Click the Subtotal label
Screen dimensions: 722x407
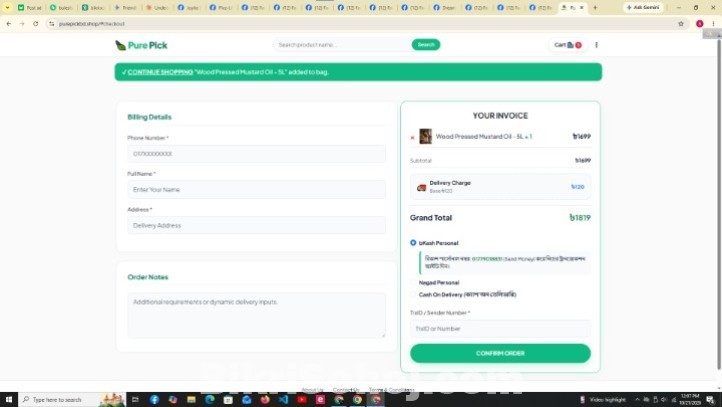421,161
